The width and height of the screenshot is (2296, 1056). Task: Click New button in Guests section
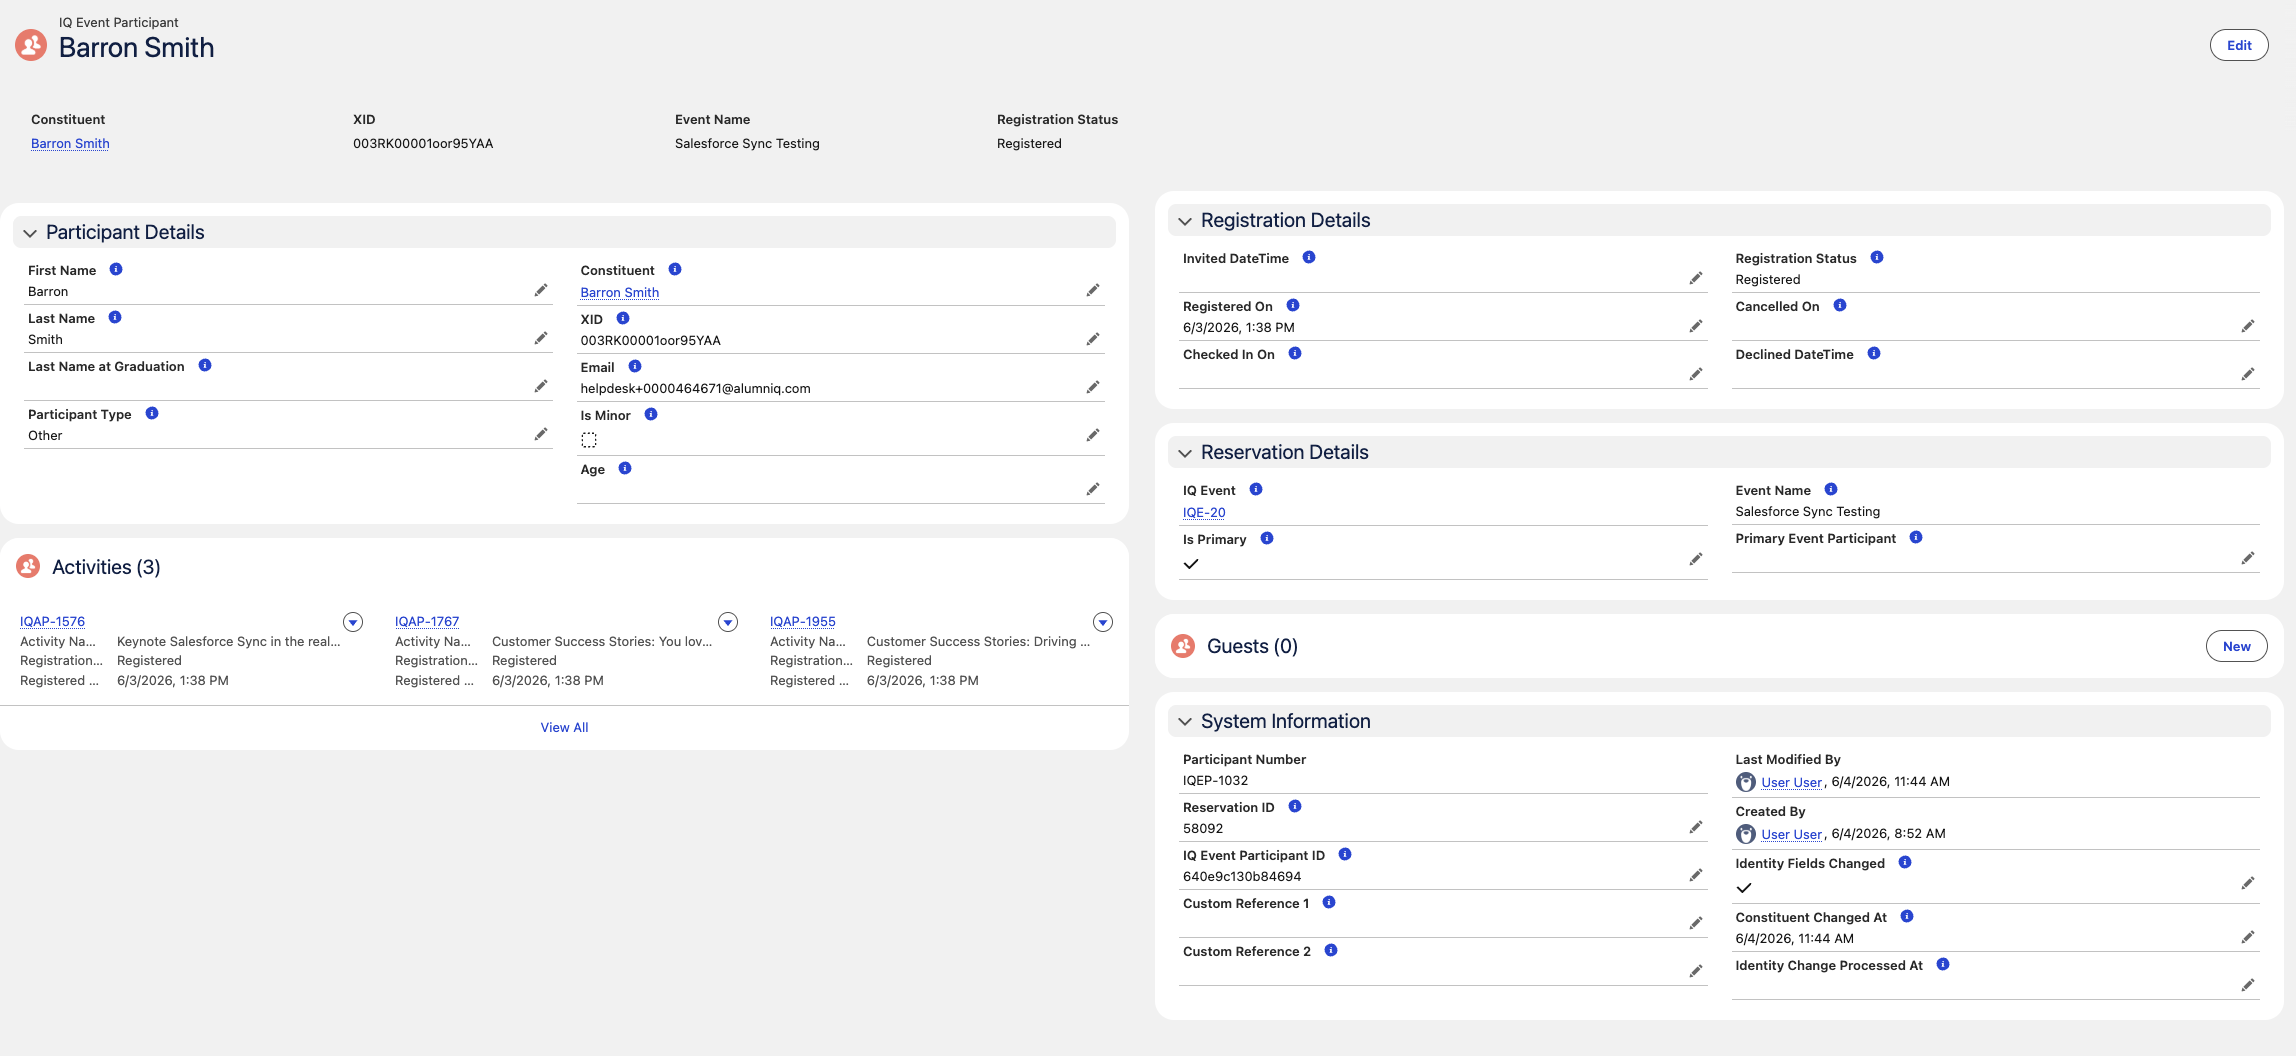[2237, 646]
